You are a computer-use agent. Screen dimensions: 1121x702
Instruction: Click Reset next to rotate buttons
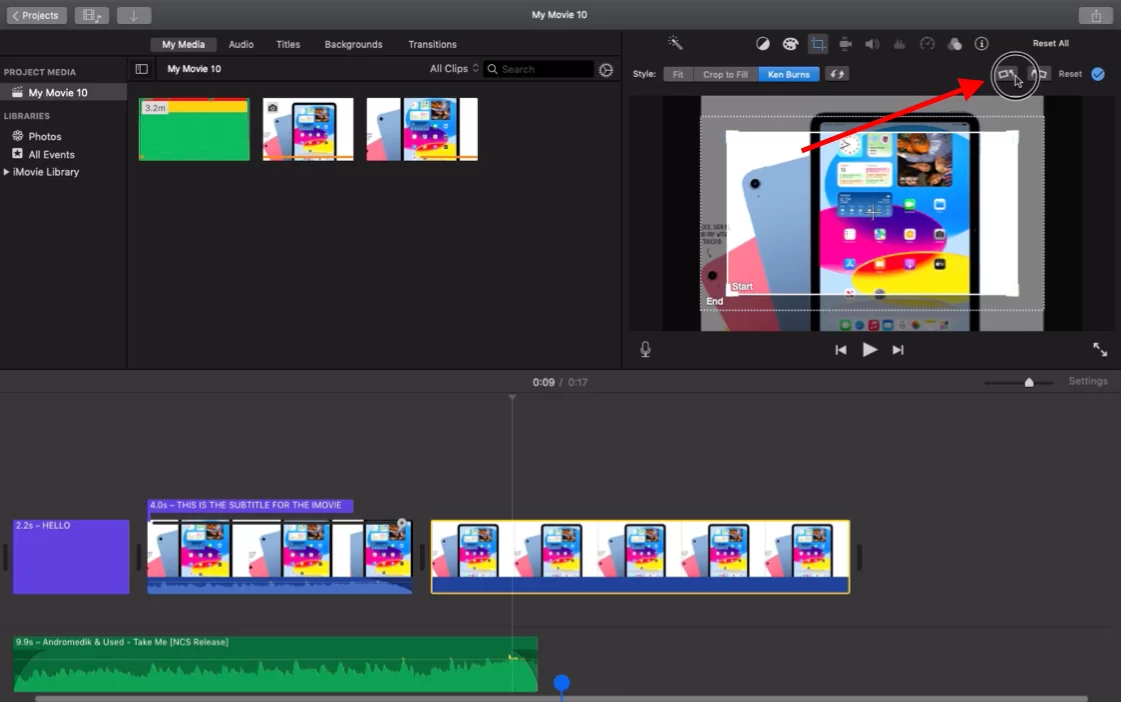coord(1070,74)
